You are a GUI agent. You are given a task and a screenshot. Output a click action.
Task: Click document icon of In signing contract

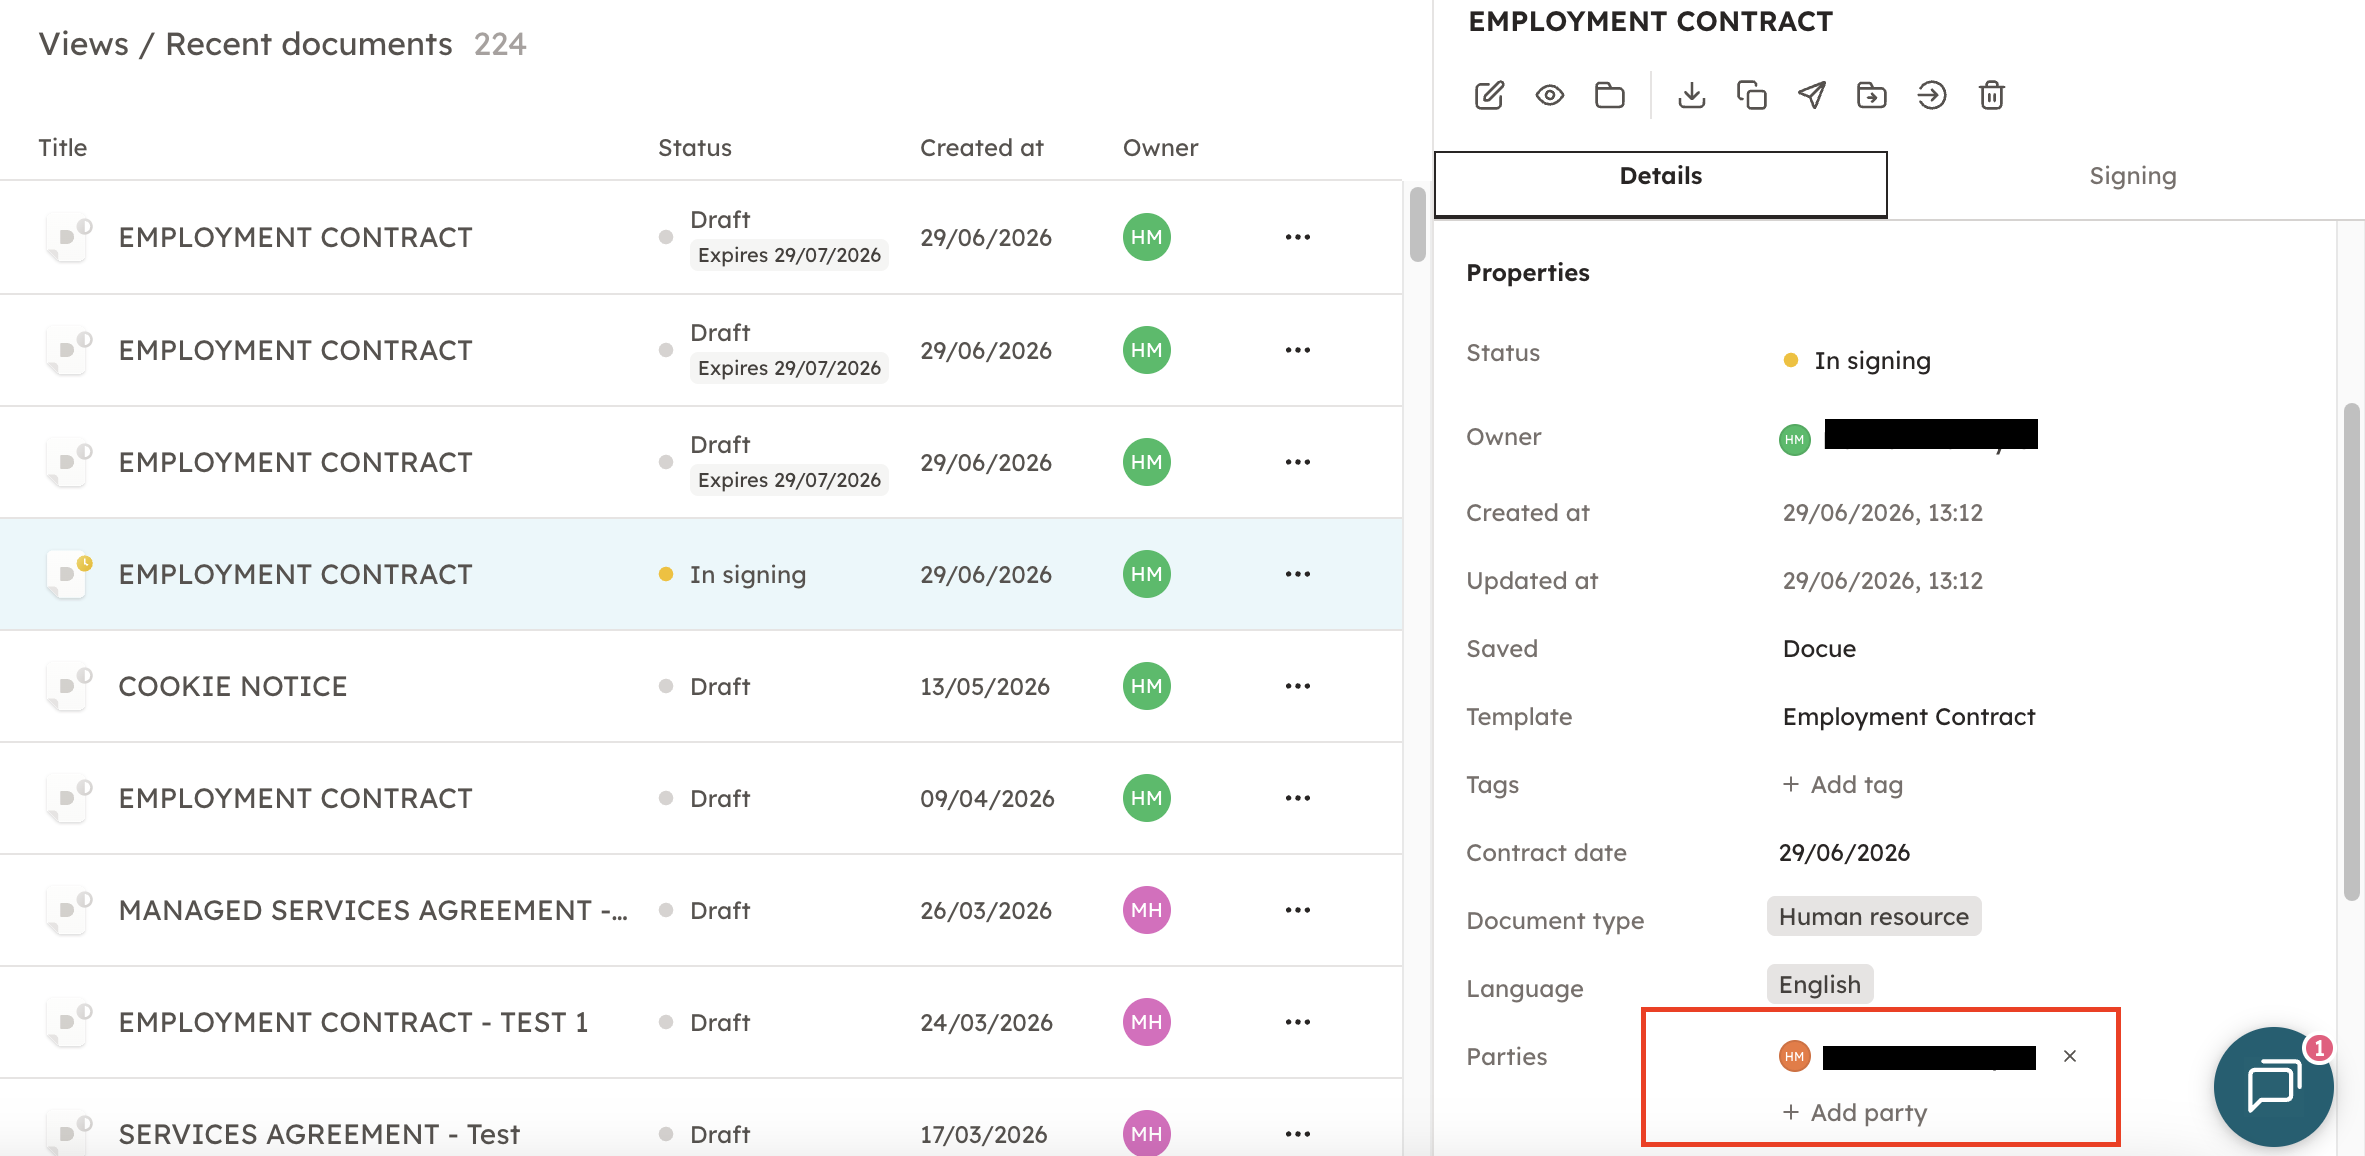69,574
